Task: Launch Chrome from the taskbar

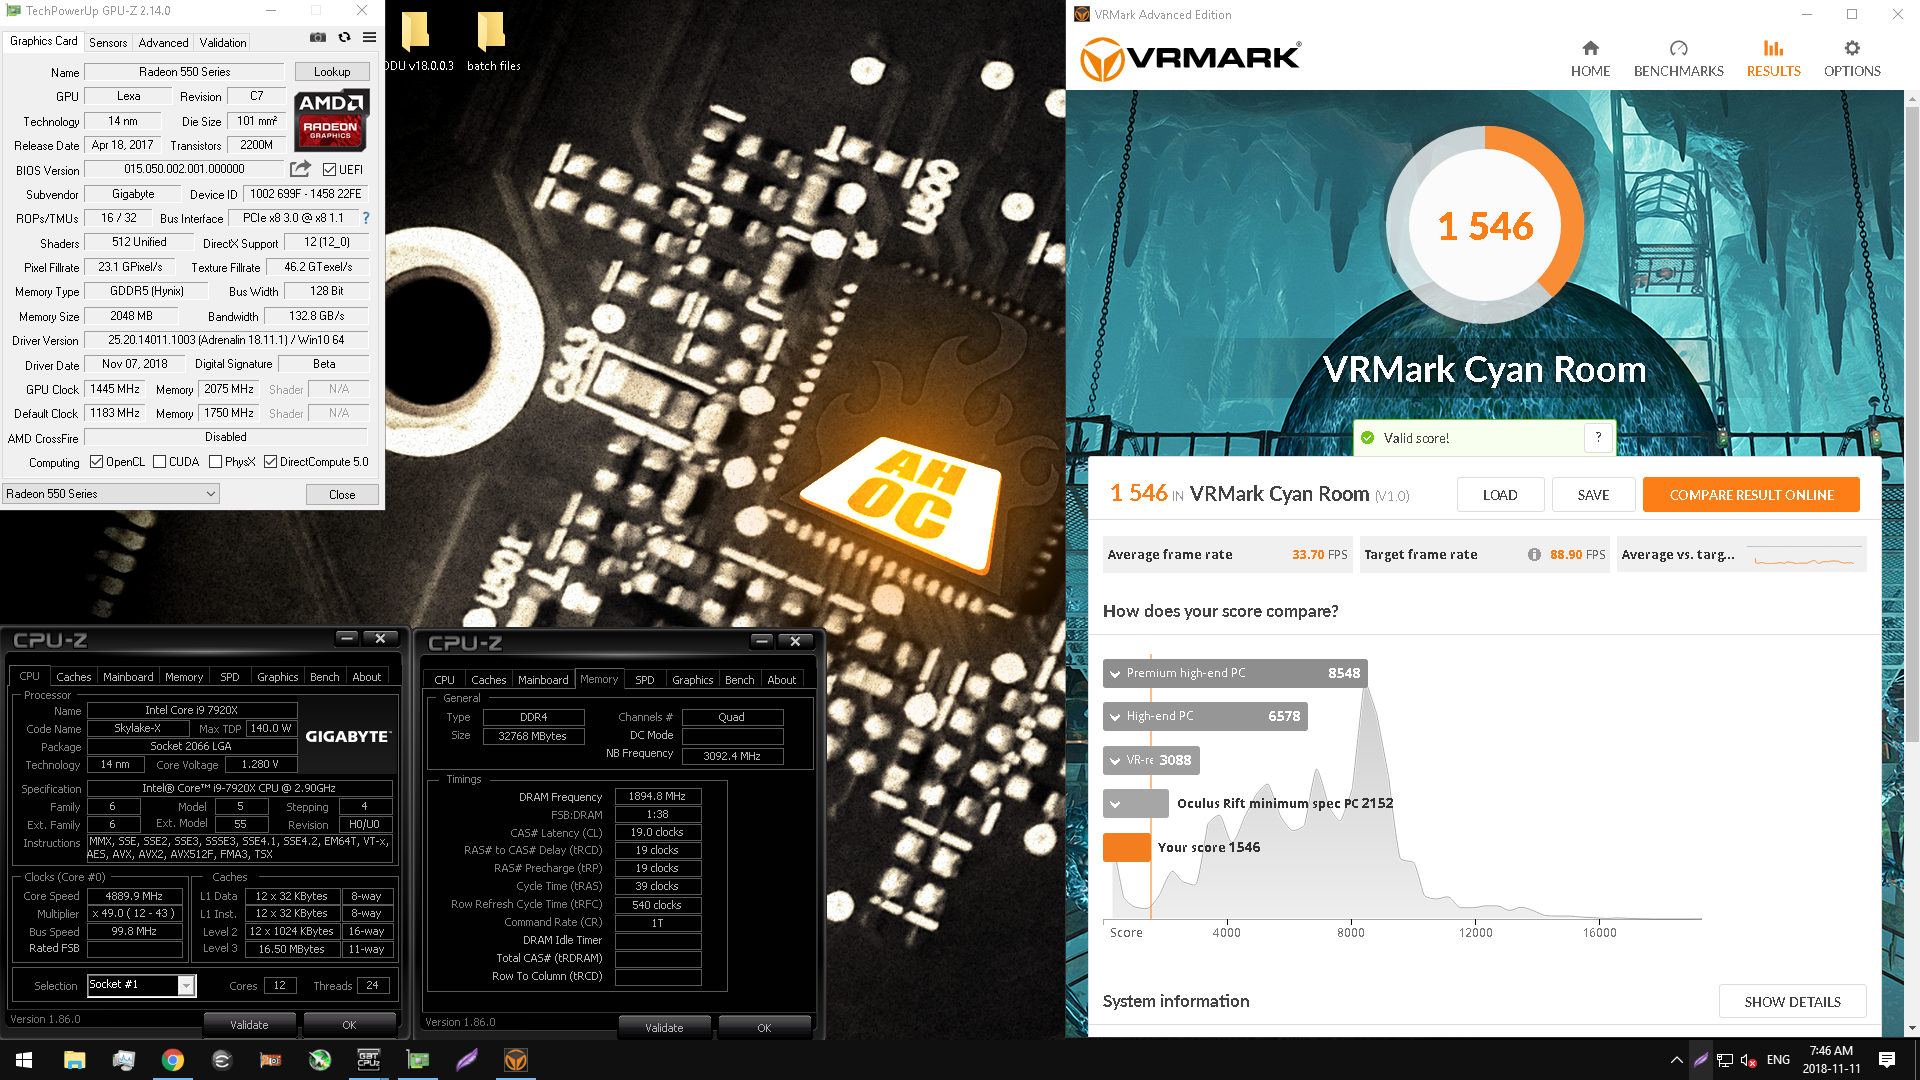Action: click(x=173, y=1060)
